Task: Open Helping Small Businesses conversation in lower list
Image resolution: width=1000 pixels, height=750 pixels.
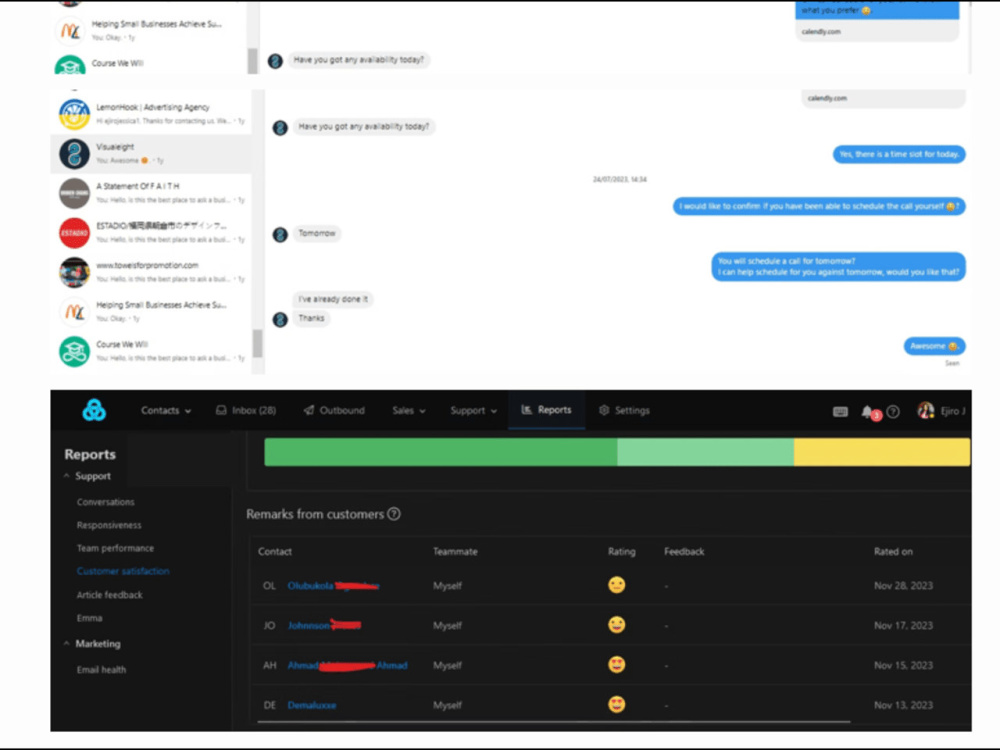Action: click(151, 312)
